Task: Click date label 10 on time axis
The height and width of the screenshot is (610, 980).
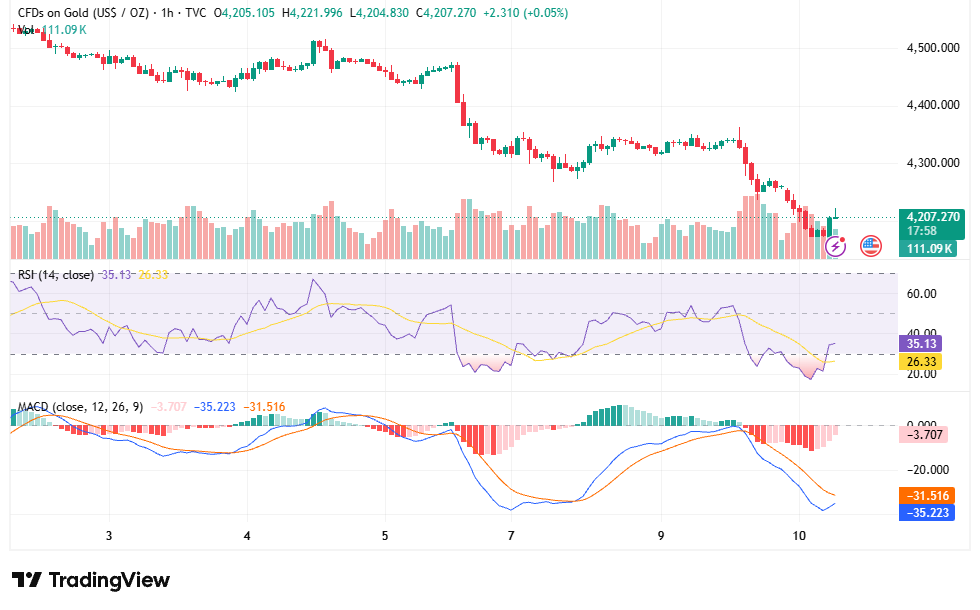Action: [799, 536]
